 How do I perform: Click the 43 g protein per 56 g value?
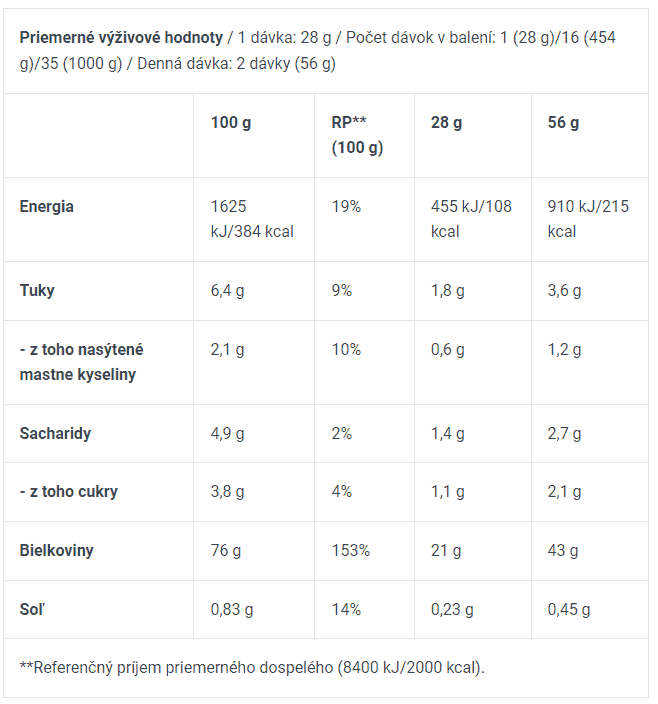tap(563, 550)
